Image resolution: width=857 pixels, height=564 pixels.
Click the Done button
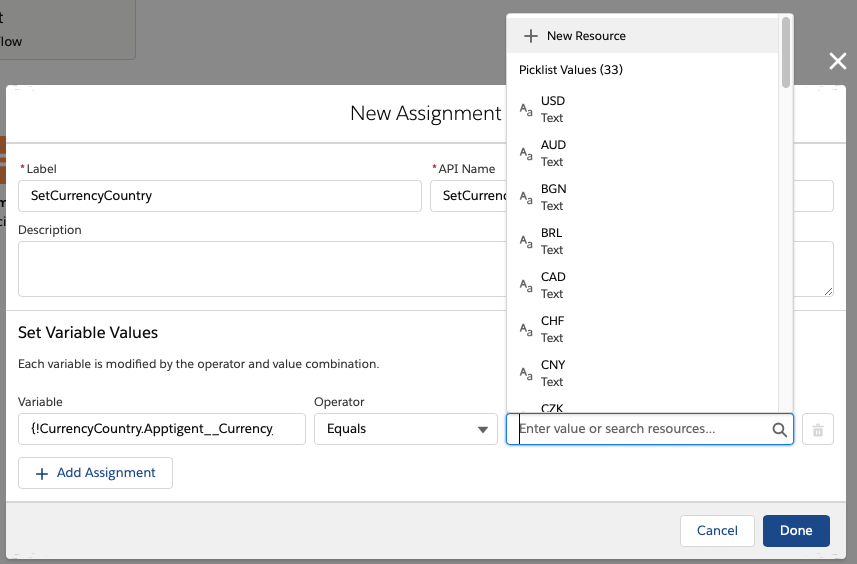click(796, 531)
